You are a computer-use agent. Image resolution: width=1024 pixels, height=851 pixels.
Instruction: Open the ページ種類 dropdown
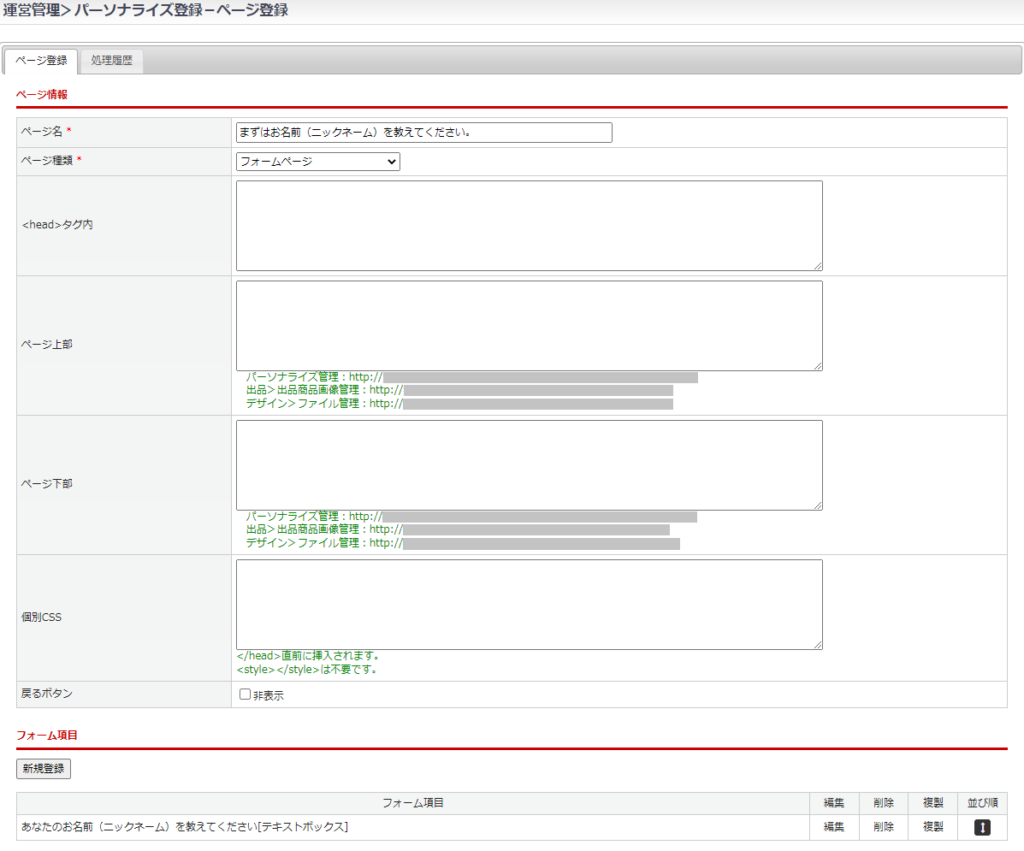[x=318, y=161]
